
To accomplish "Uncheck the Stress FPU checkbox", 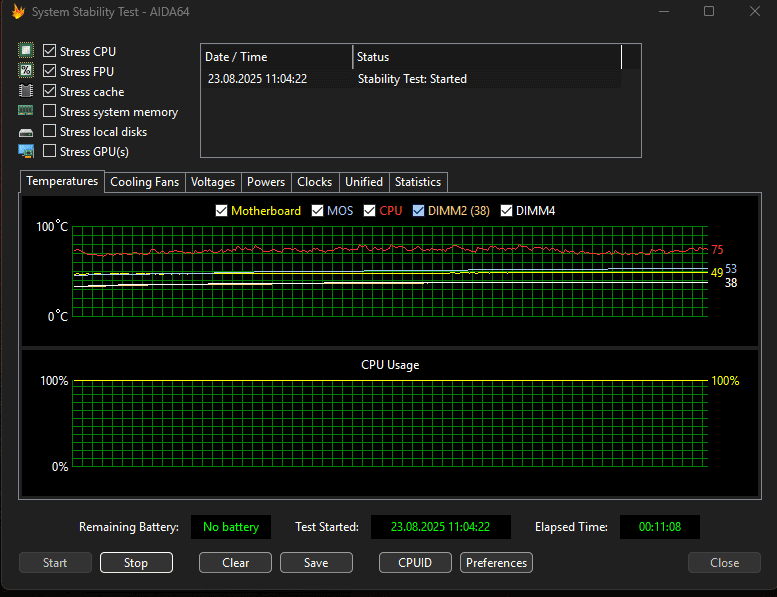I will (50, 71).
